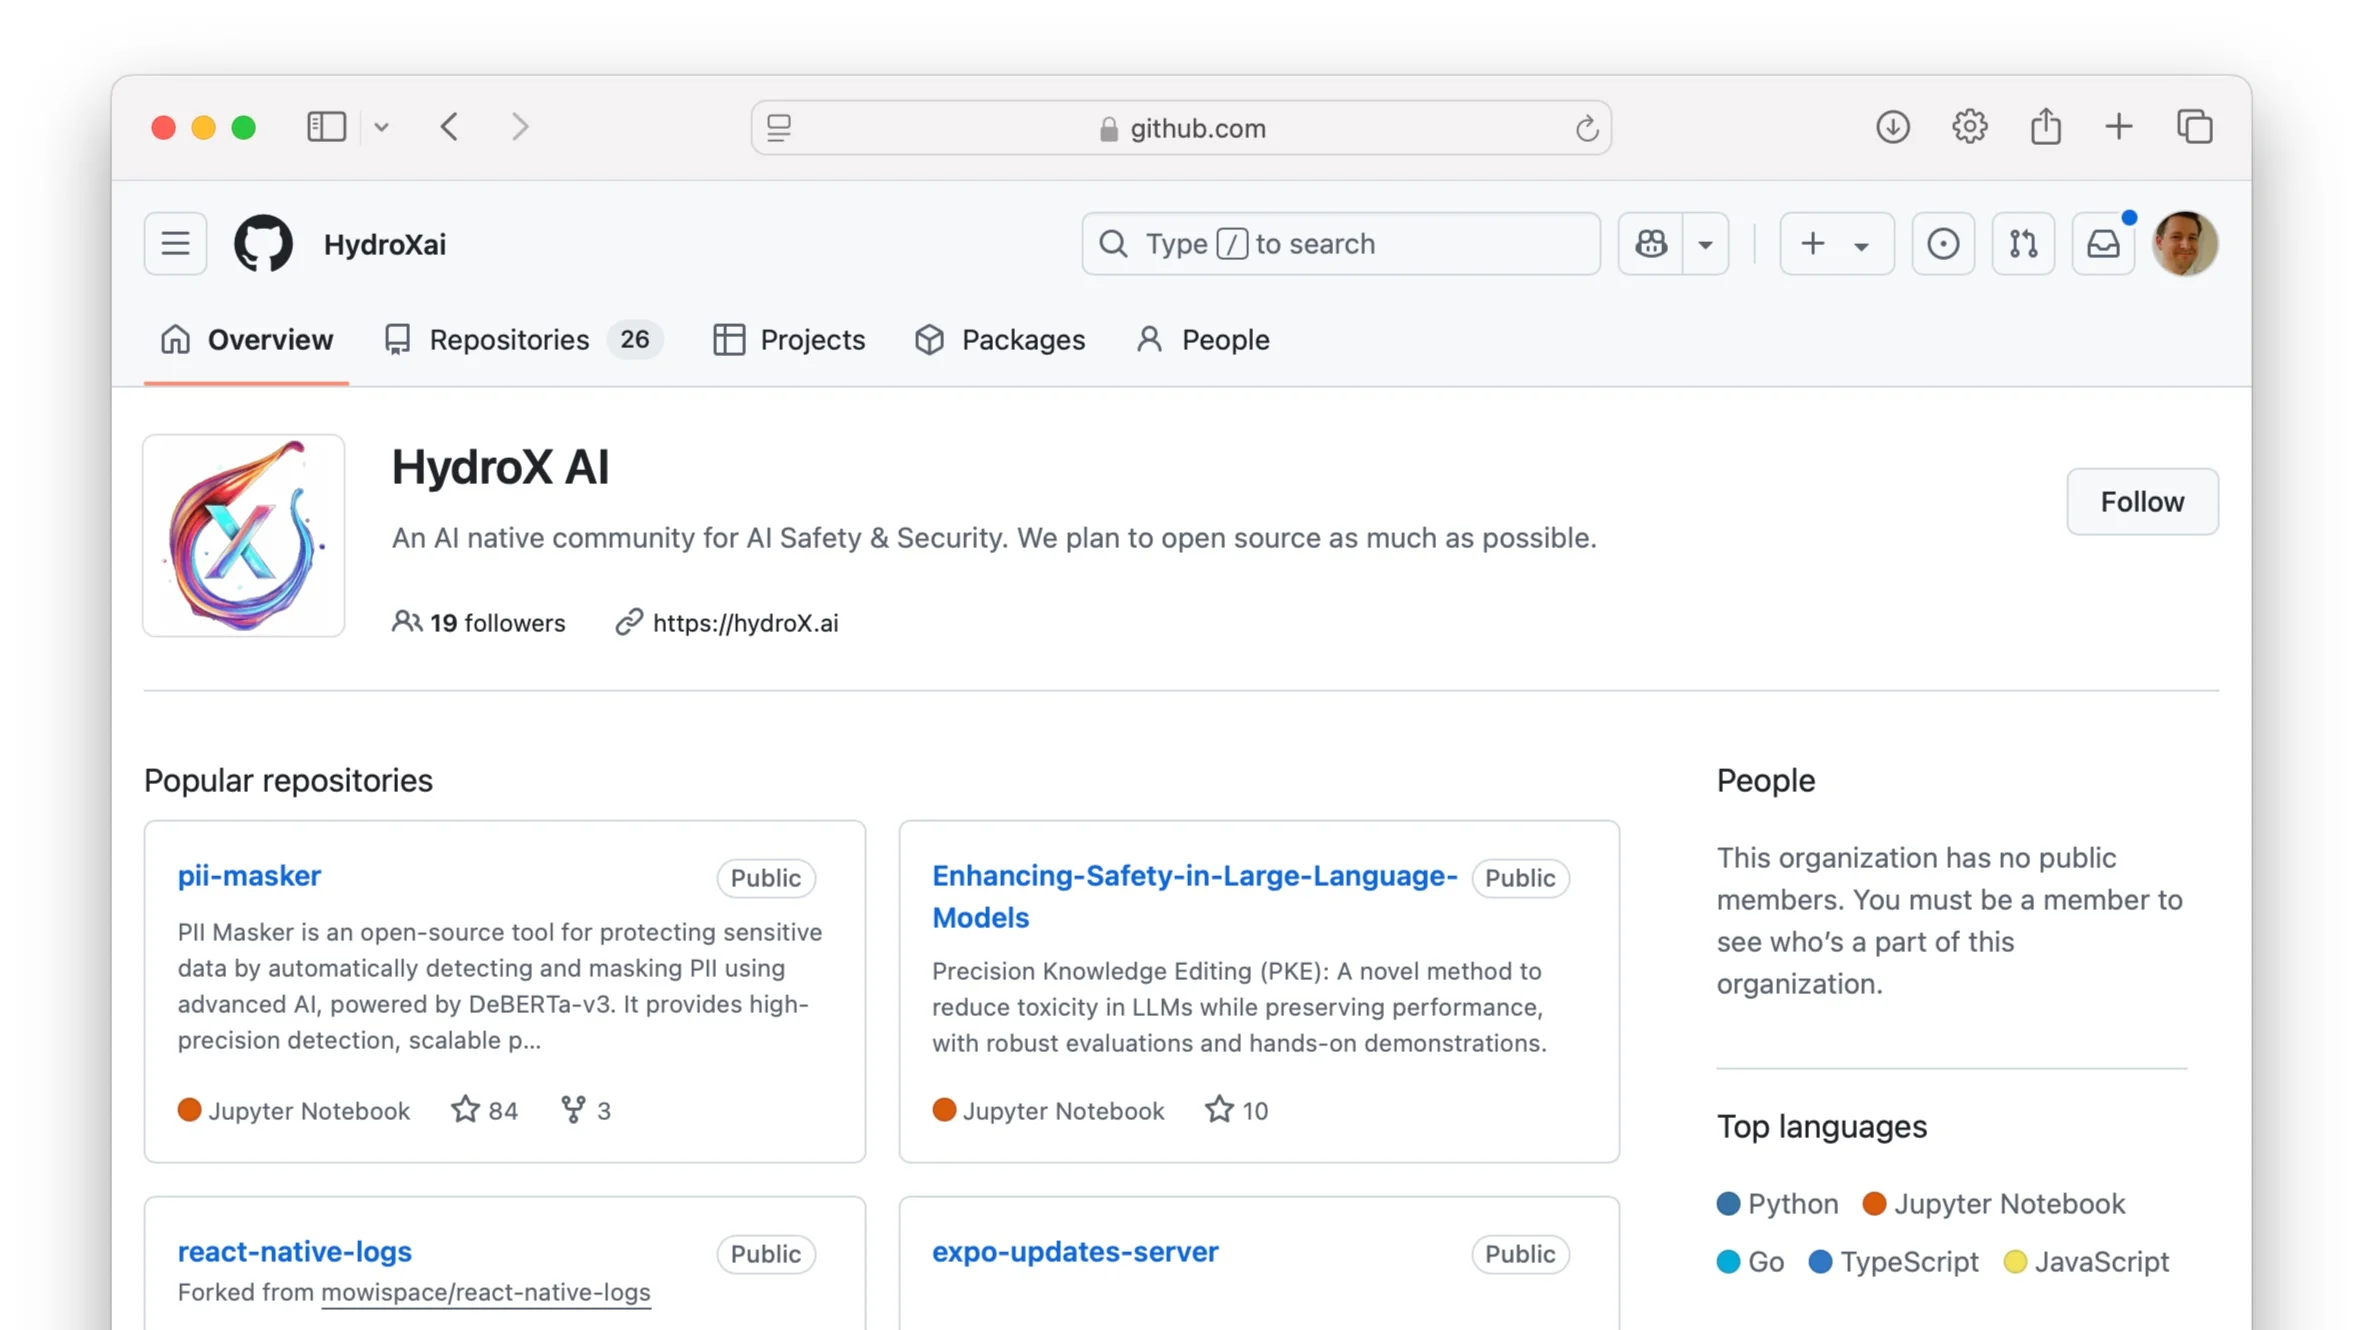The height and width of the screenshot is (1330, 2364).
Task: Open Safari extension gear icon
Action: (x=1969, y=127)
